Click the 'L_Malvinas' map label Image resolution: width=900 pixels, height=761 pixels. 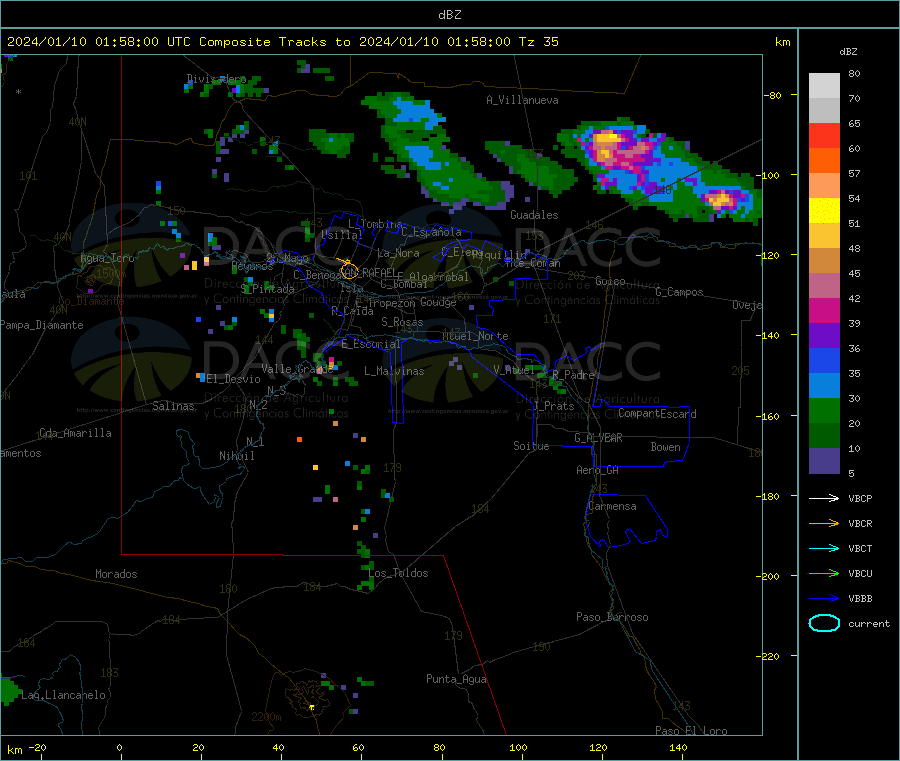(394, 371)
